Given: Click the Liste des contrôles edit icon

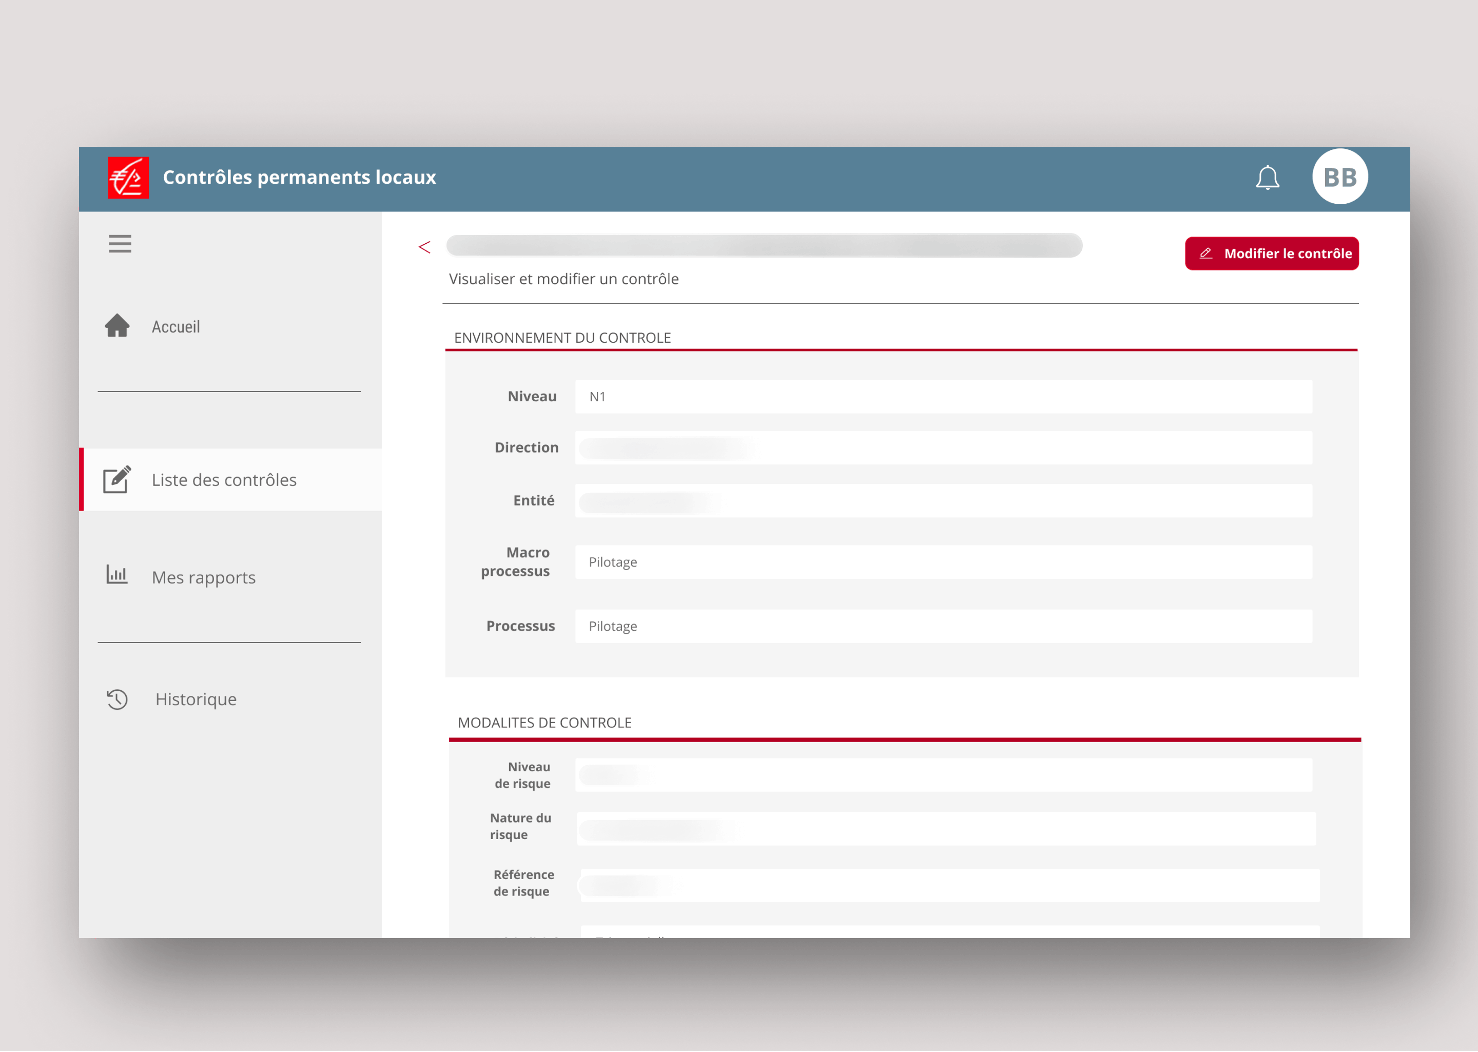Looking at the screenshot, I should [117, 480].
